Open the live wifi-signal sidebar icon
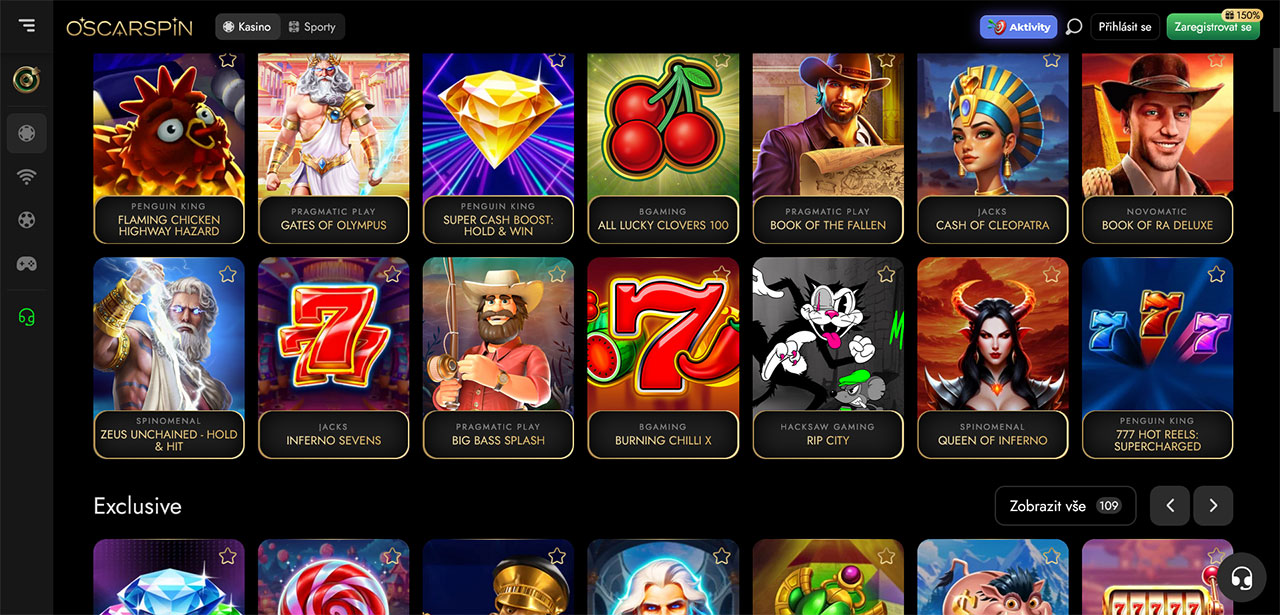 tap(27, 177)
